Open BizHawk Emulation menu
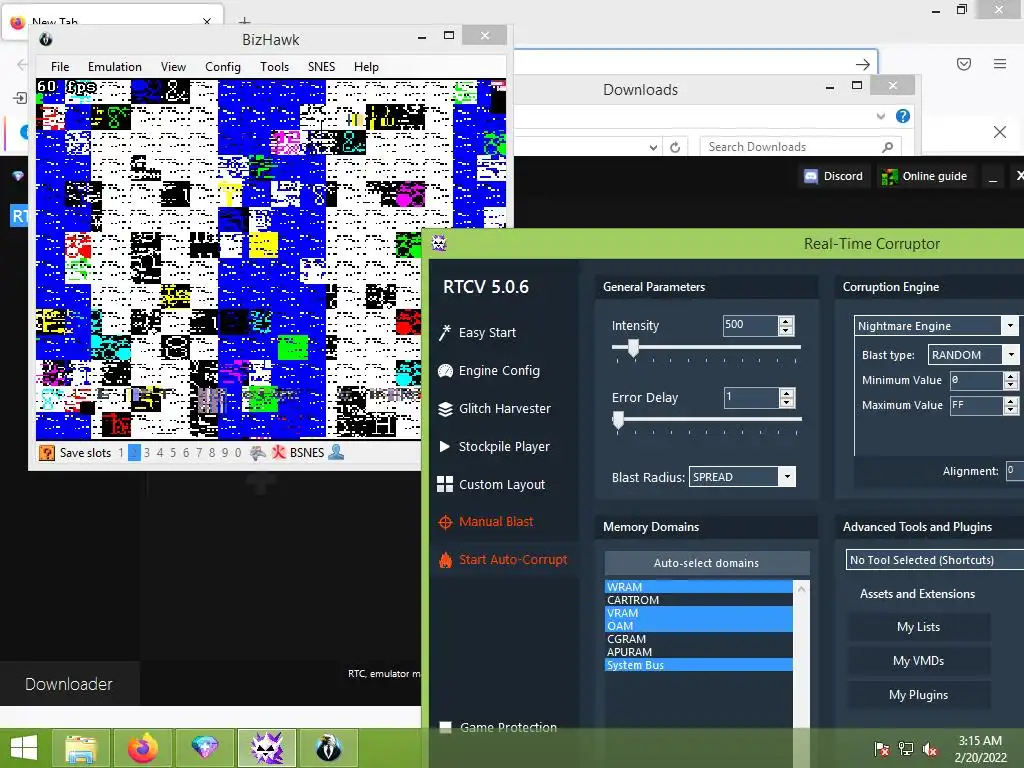The height and width of the screenshot is (768, 1024). coord(115,67)
